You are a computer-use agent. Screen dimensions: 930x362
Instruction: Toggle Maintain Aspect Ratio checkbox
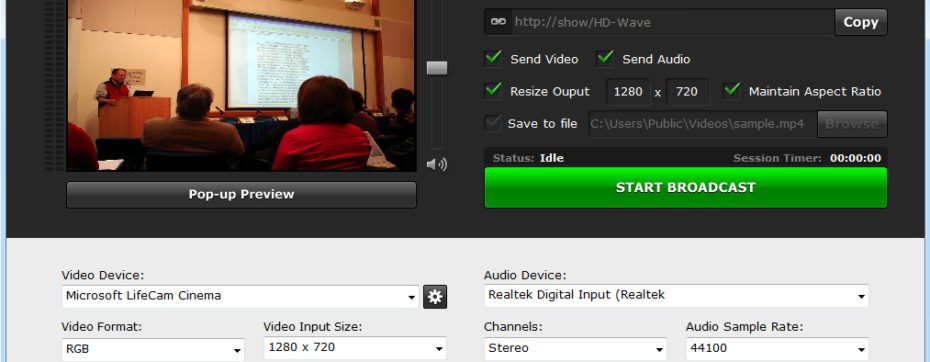pos(732,91)
